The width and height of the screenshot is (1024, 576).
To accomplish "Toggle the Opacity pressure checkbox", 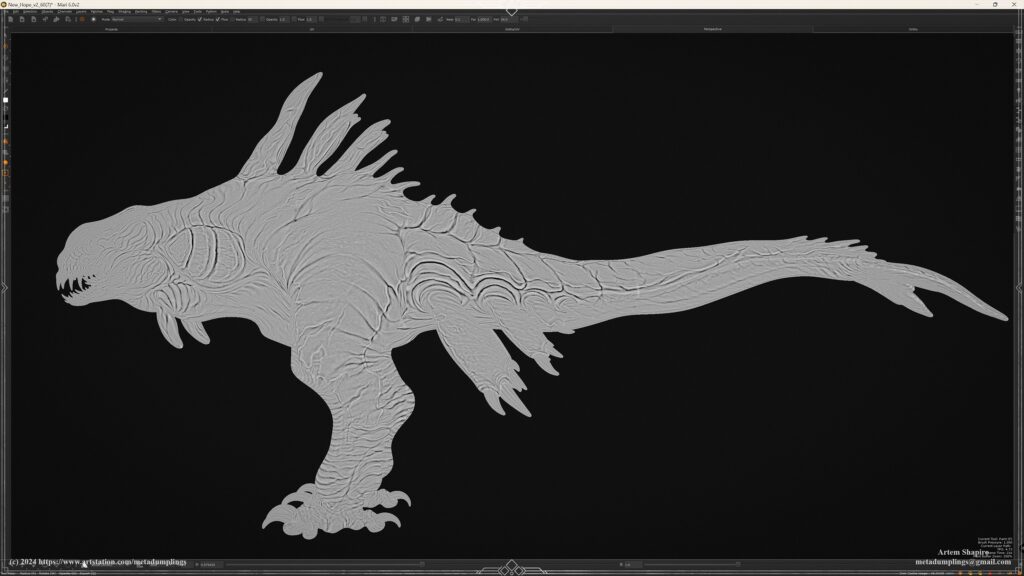I will (180, 19).
